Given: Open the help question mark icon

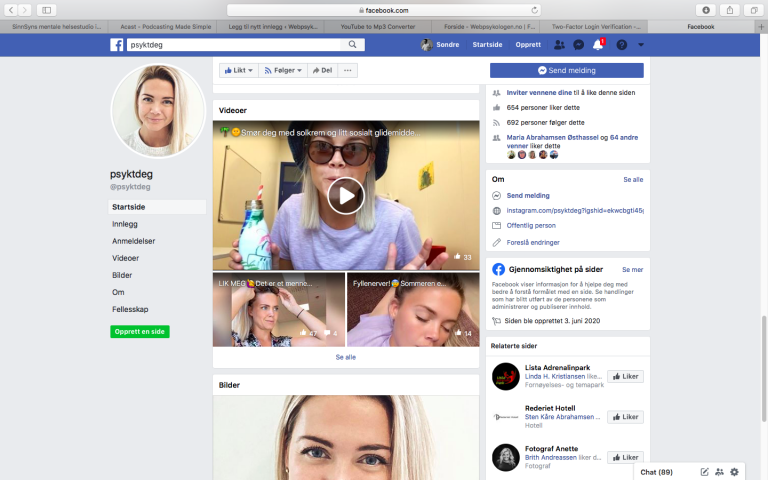Looking at the screenshot, I should (x=622, y=45).
